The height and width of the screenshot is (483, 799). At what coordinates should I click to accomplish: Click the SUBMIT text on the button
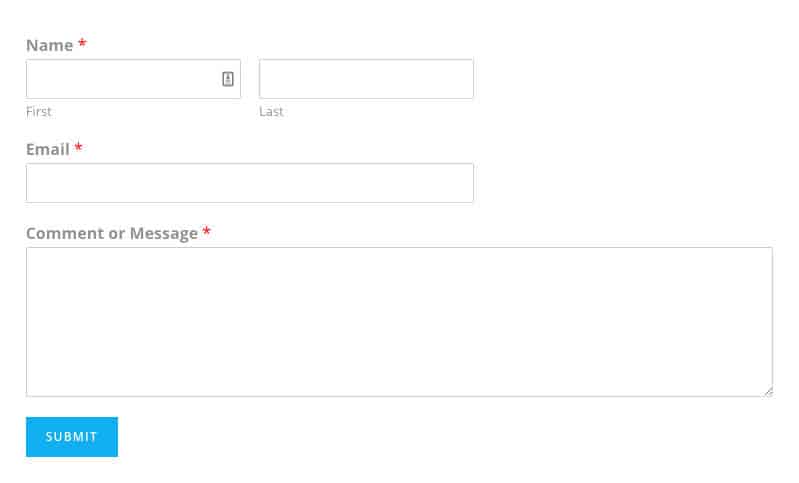(71, 437)
